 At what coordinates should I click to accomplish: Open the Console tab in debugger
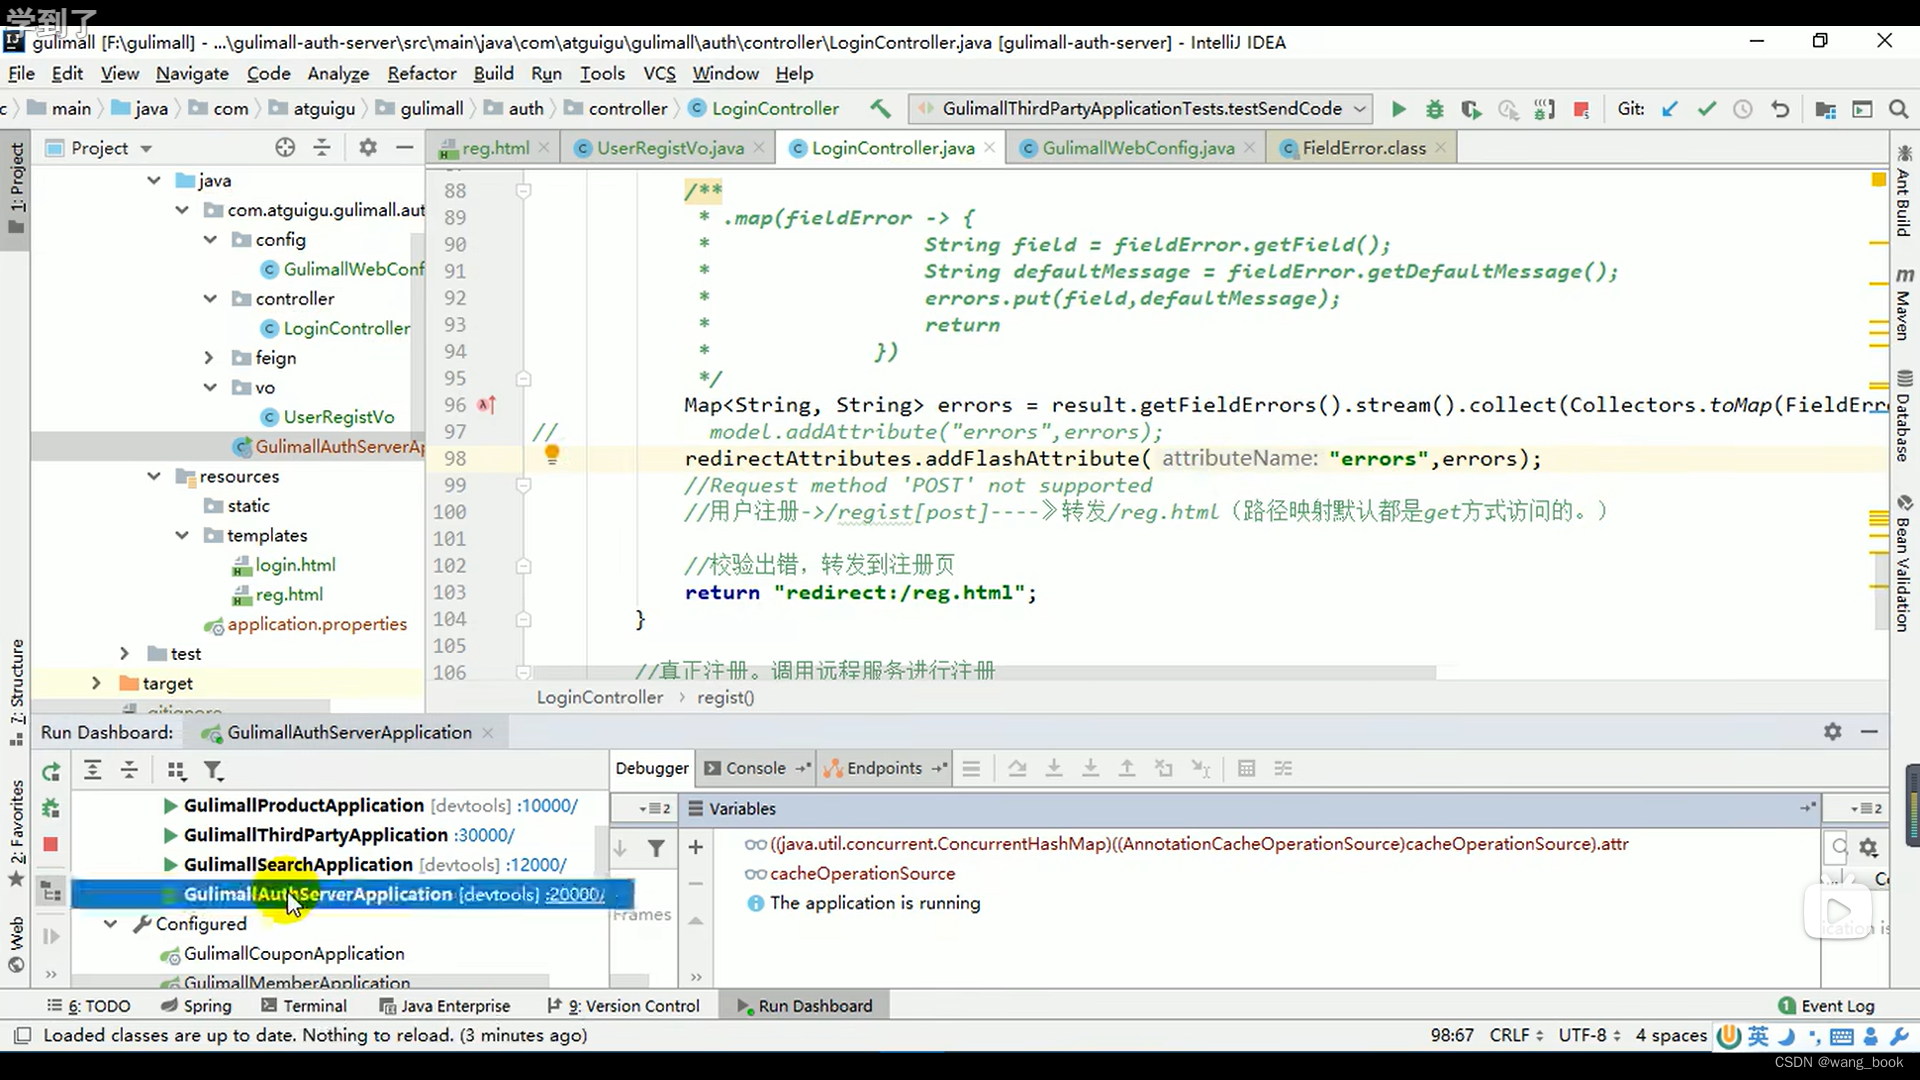coord(755,768)
